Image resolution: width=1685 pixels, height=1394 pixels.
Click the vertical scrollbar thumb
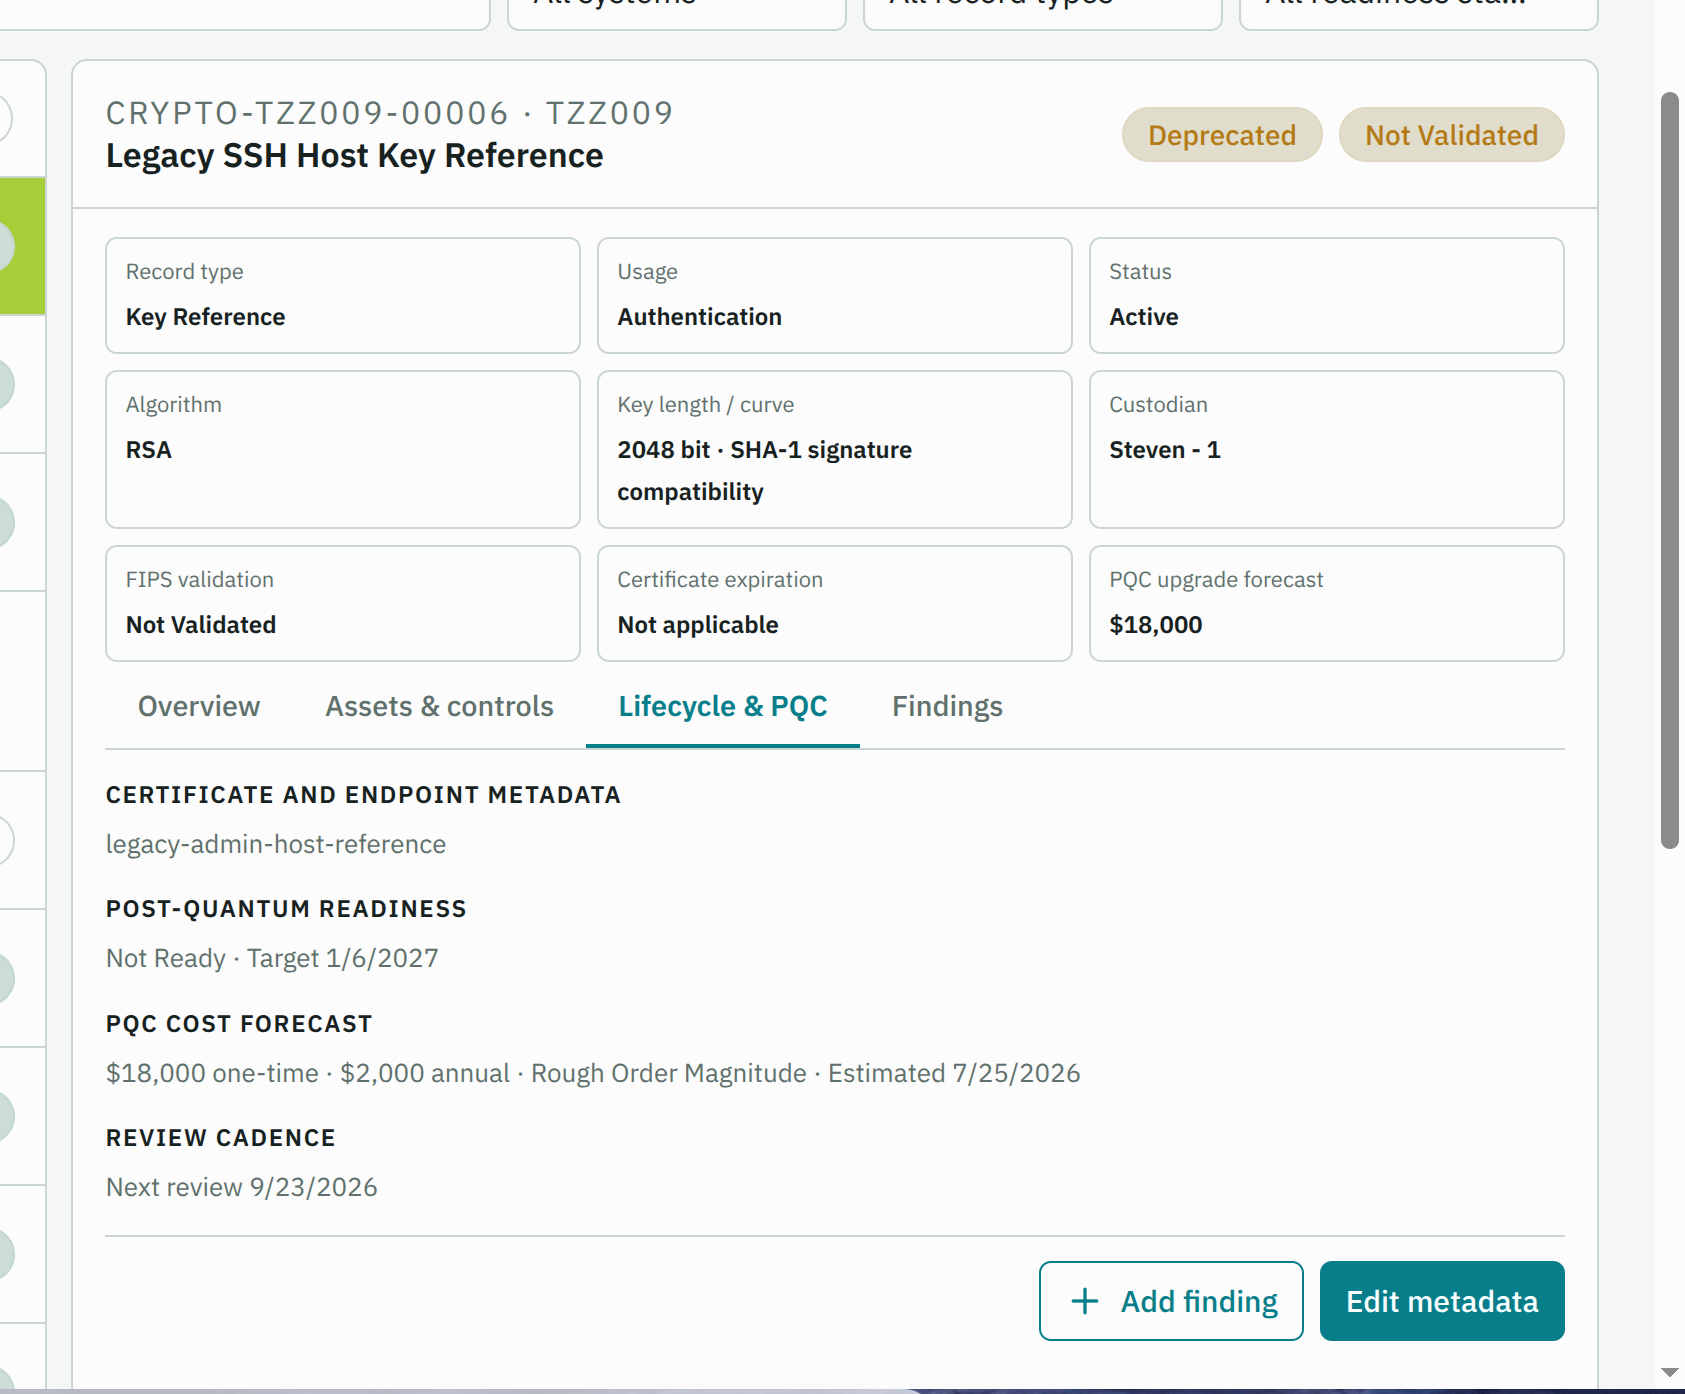1670,470
